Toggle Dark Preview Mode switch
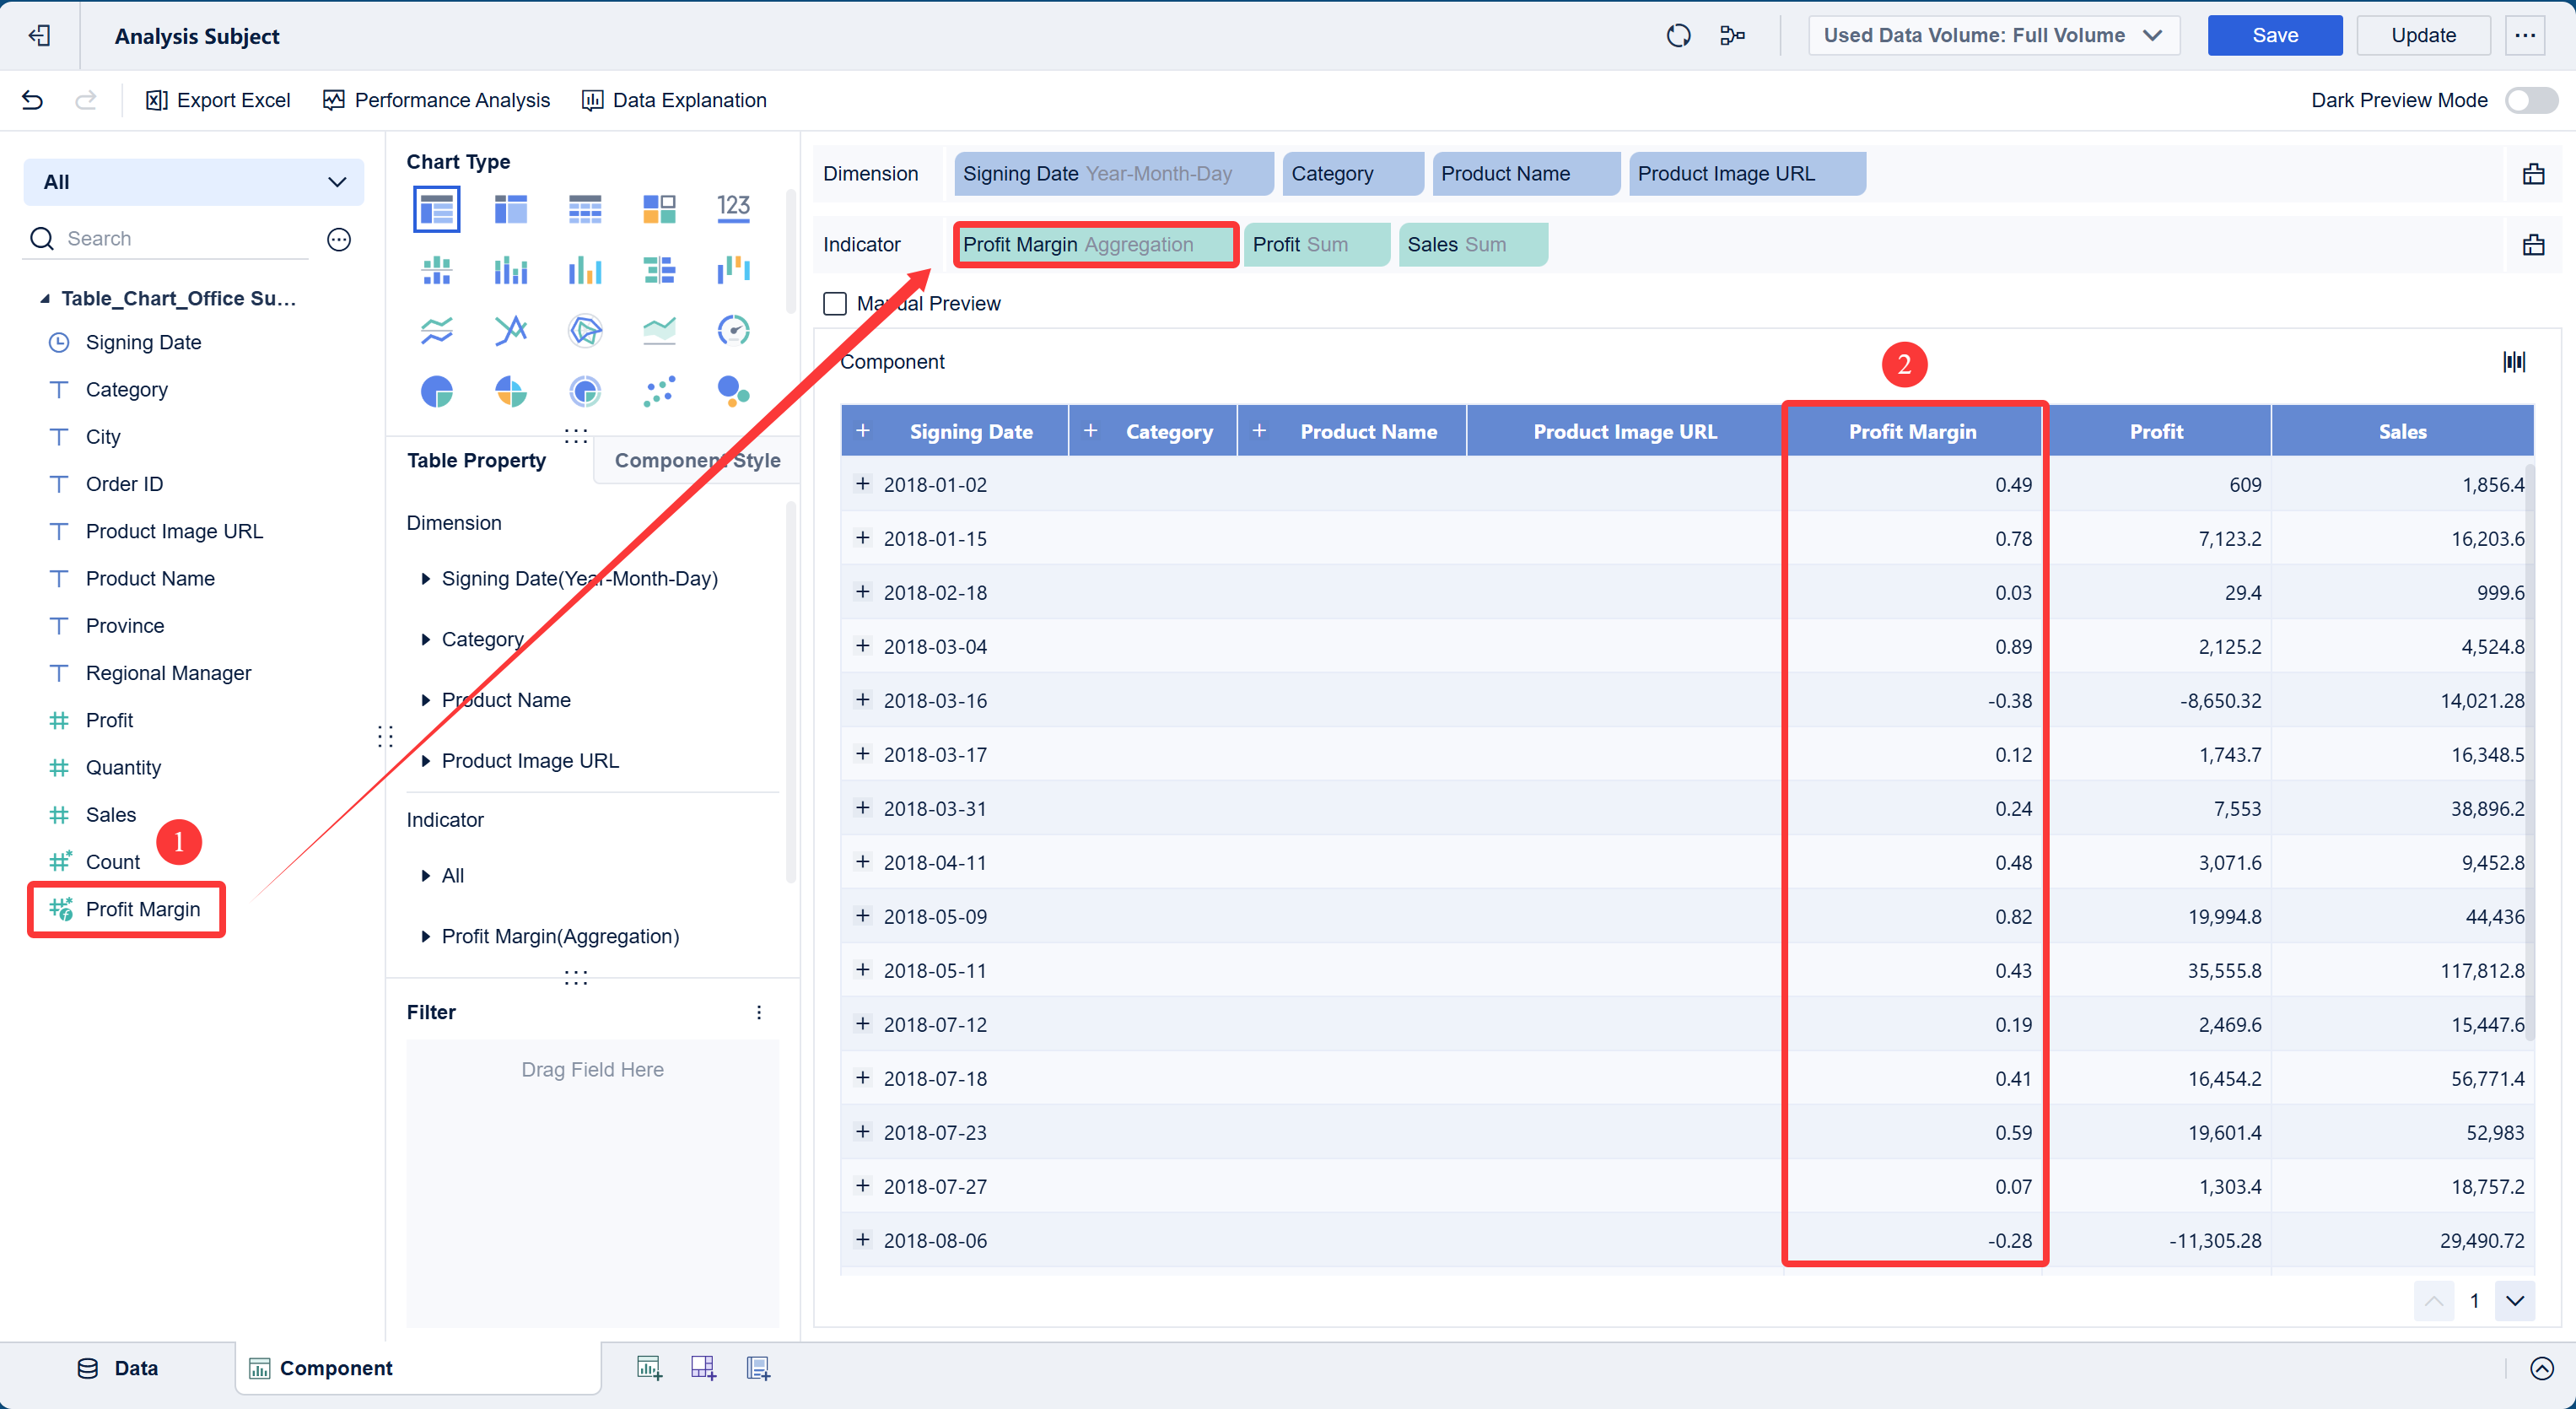The image size is (2576, 1409). click(2532, 100)
